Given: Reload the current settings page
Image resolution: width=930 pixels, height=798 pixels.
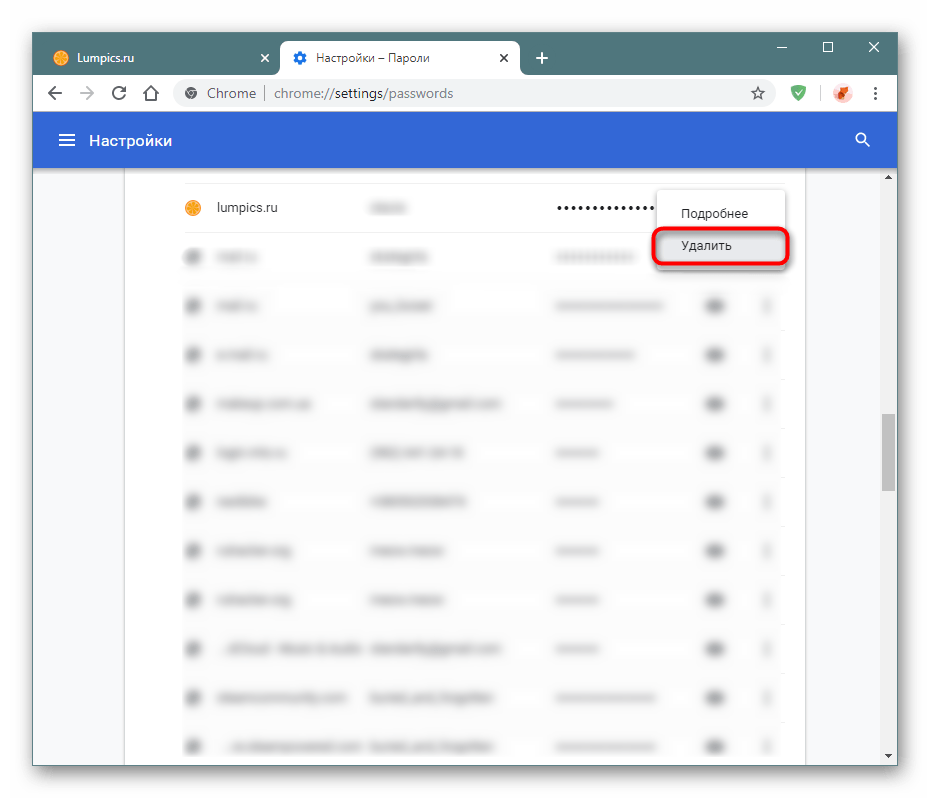Looking at the screenshot, I should pos(119,93).
